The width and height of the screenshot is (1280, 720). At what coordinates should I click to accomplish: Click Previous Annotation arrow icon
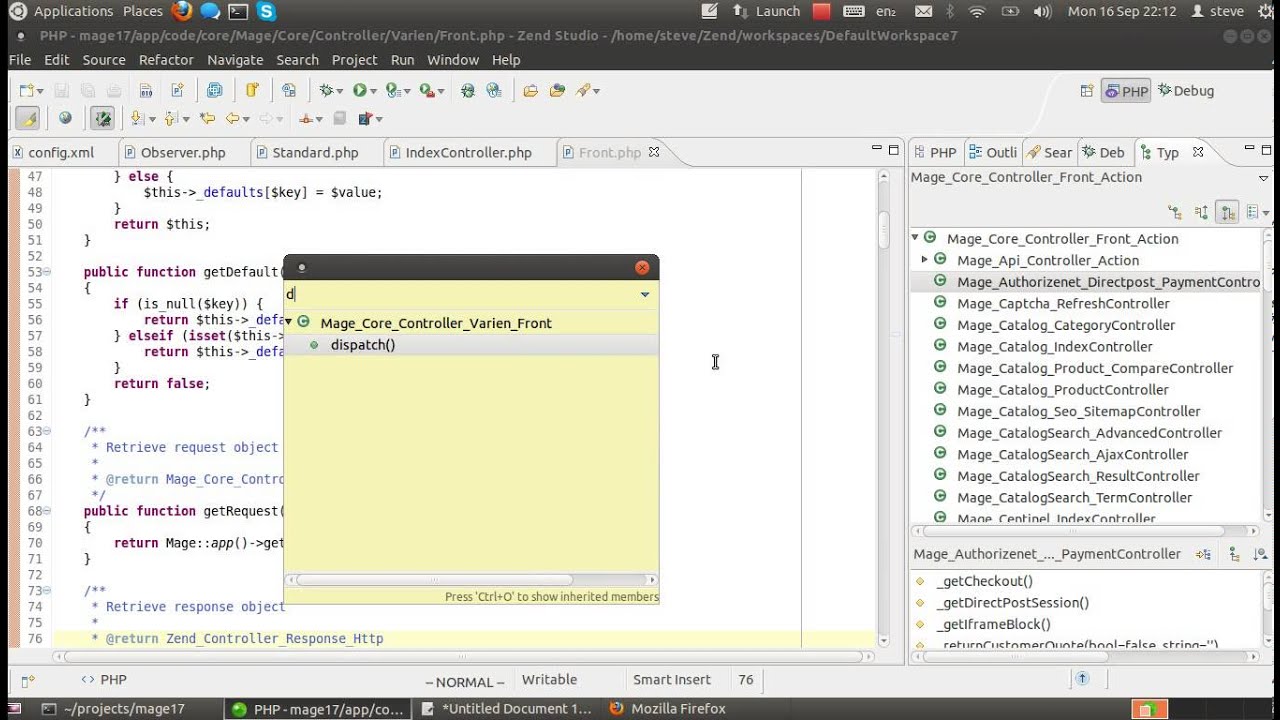tap(171, 118)
